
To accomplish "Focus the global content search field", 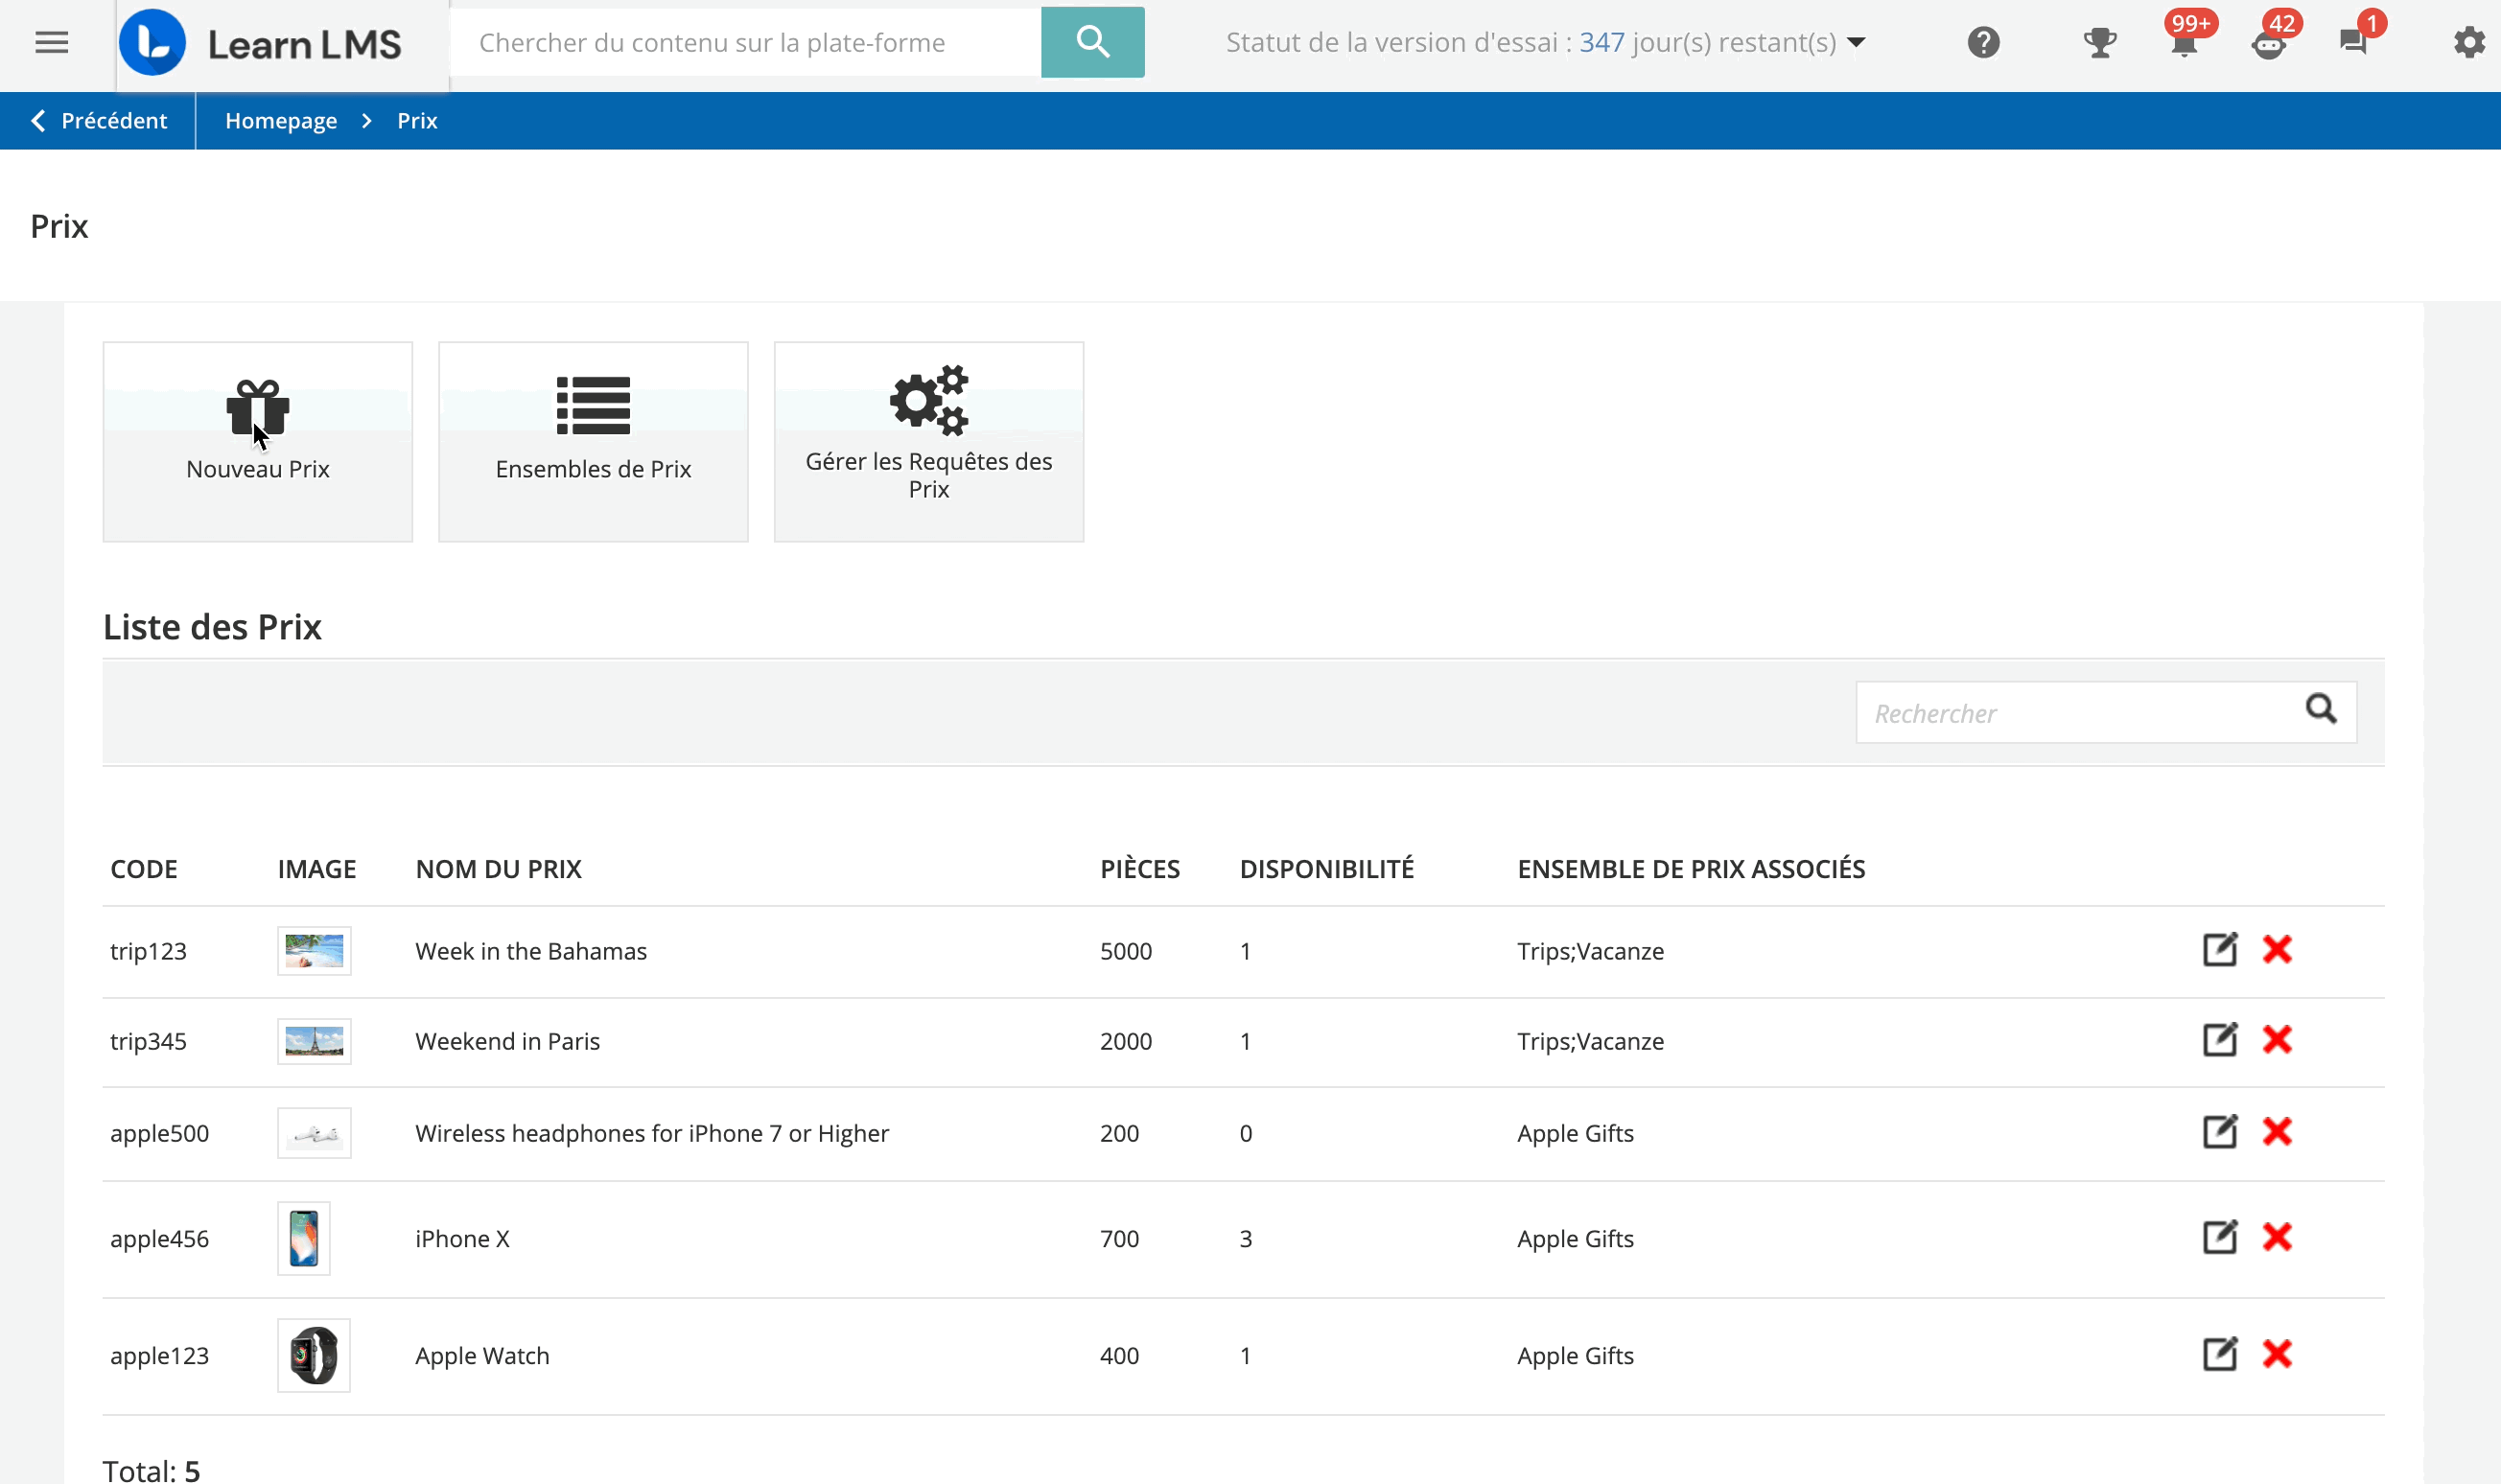I will click(746, 42).
